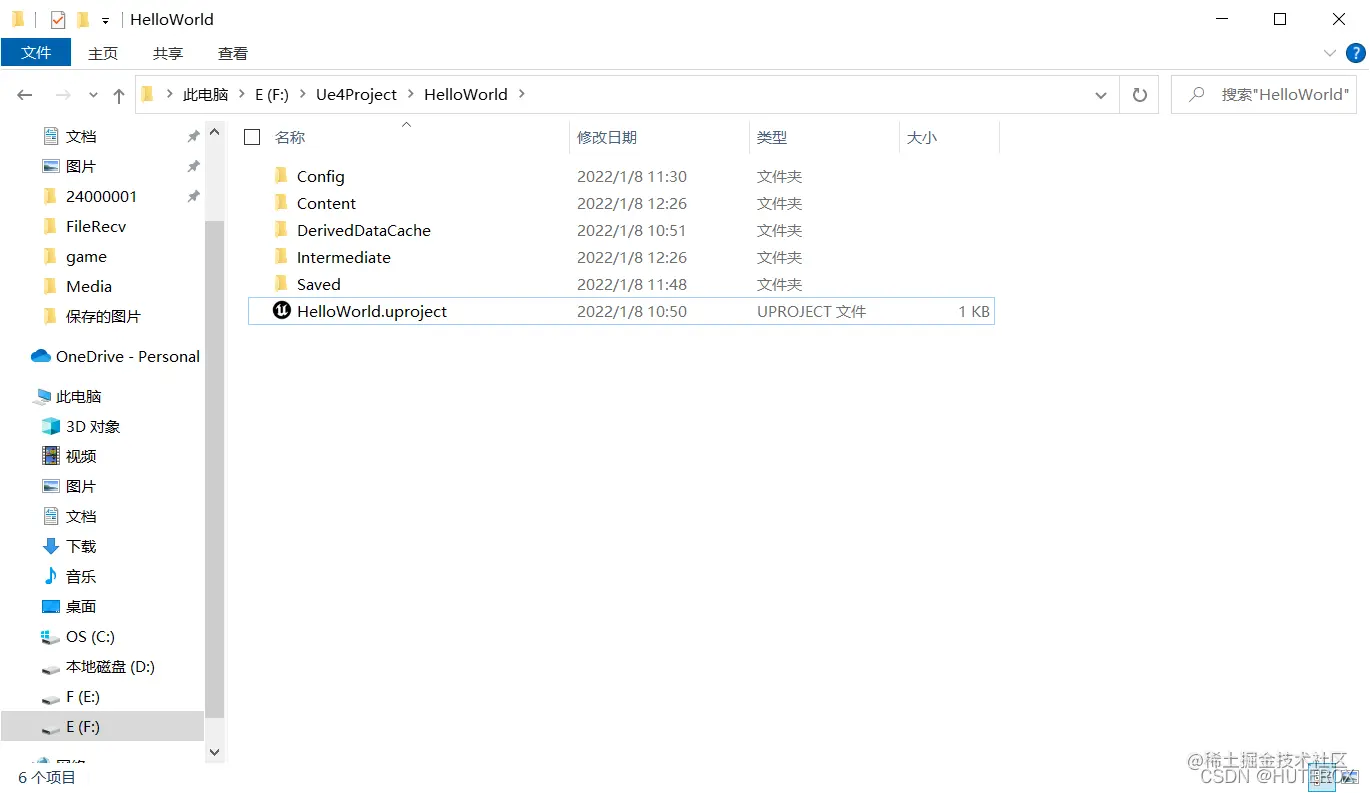The width and height of the screenshot is (1370, 793).
Task: Open the 主页 ribbon tab
Action: pyautogui.click(x=103, y=53)
